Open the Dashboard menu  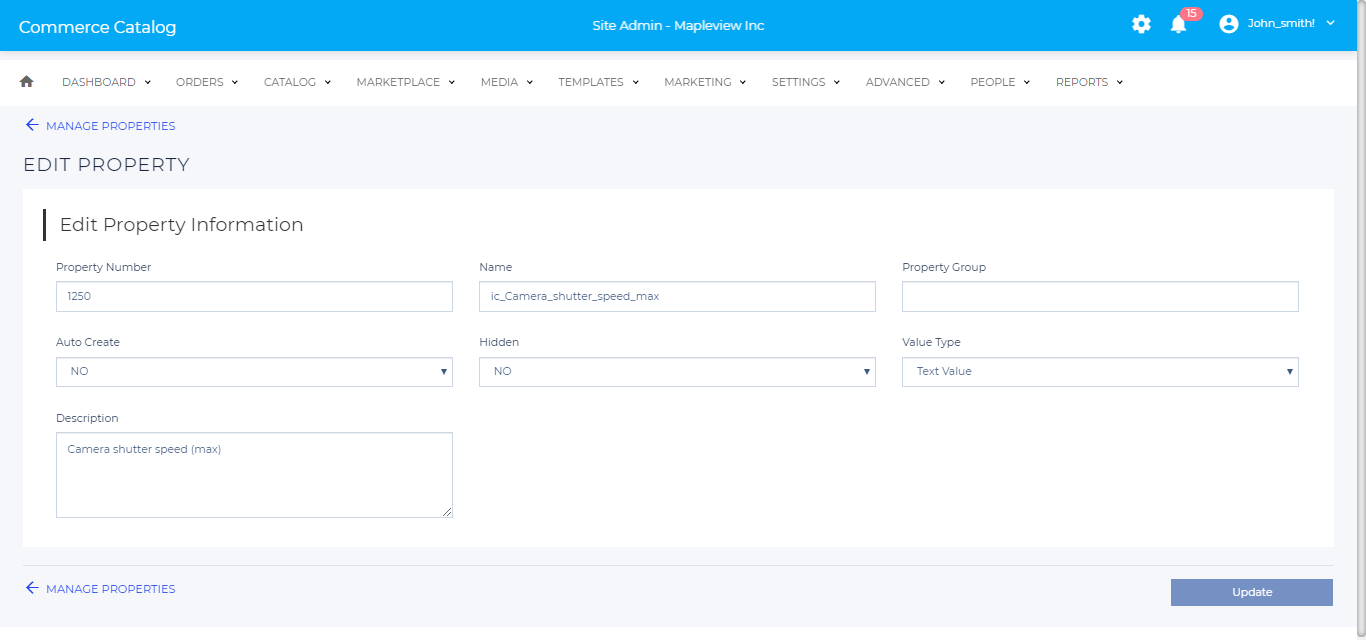click(x=106, y=82)
